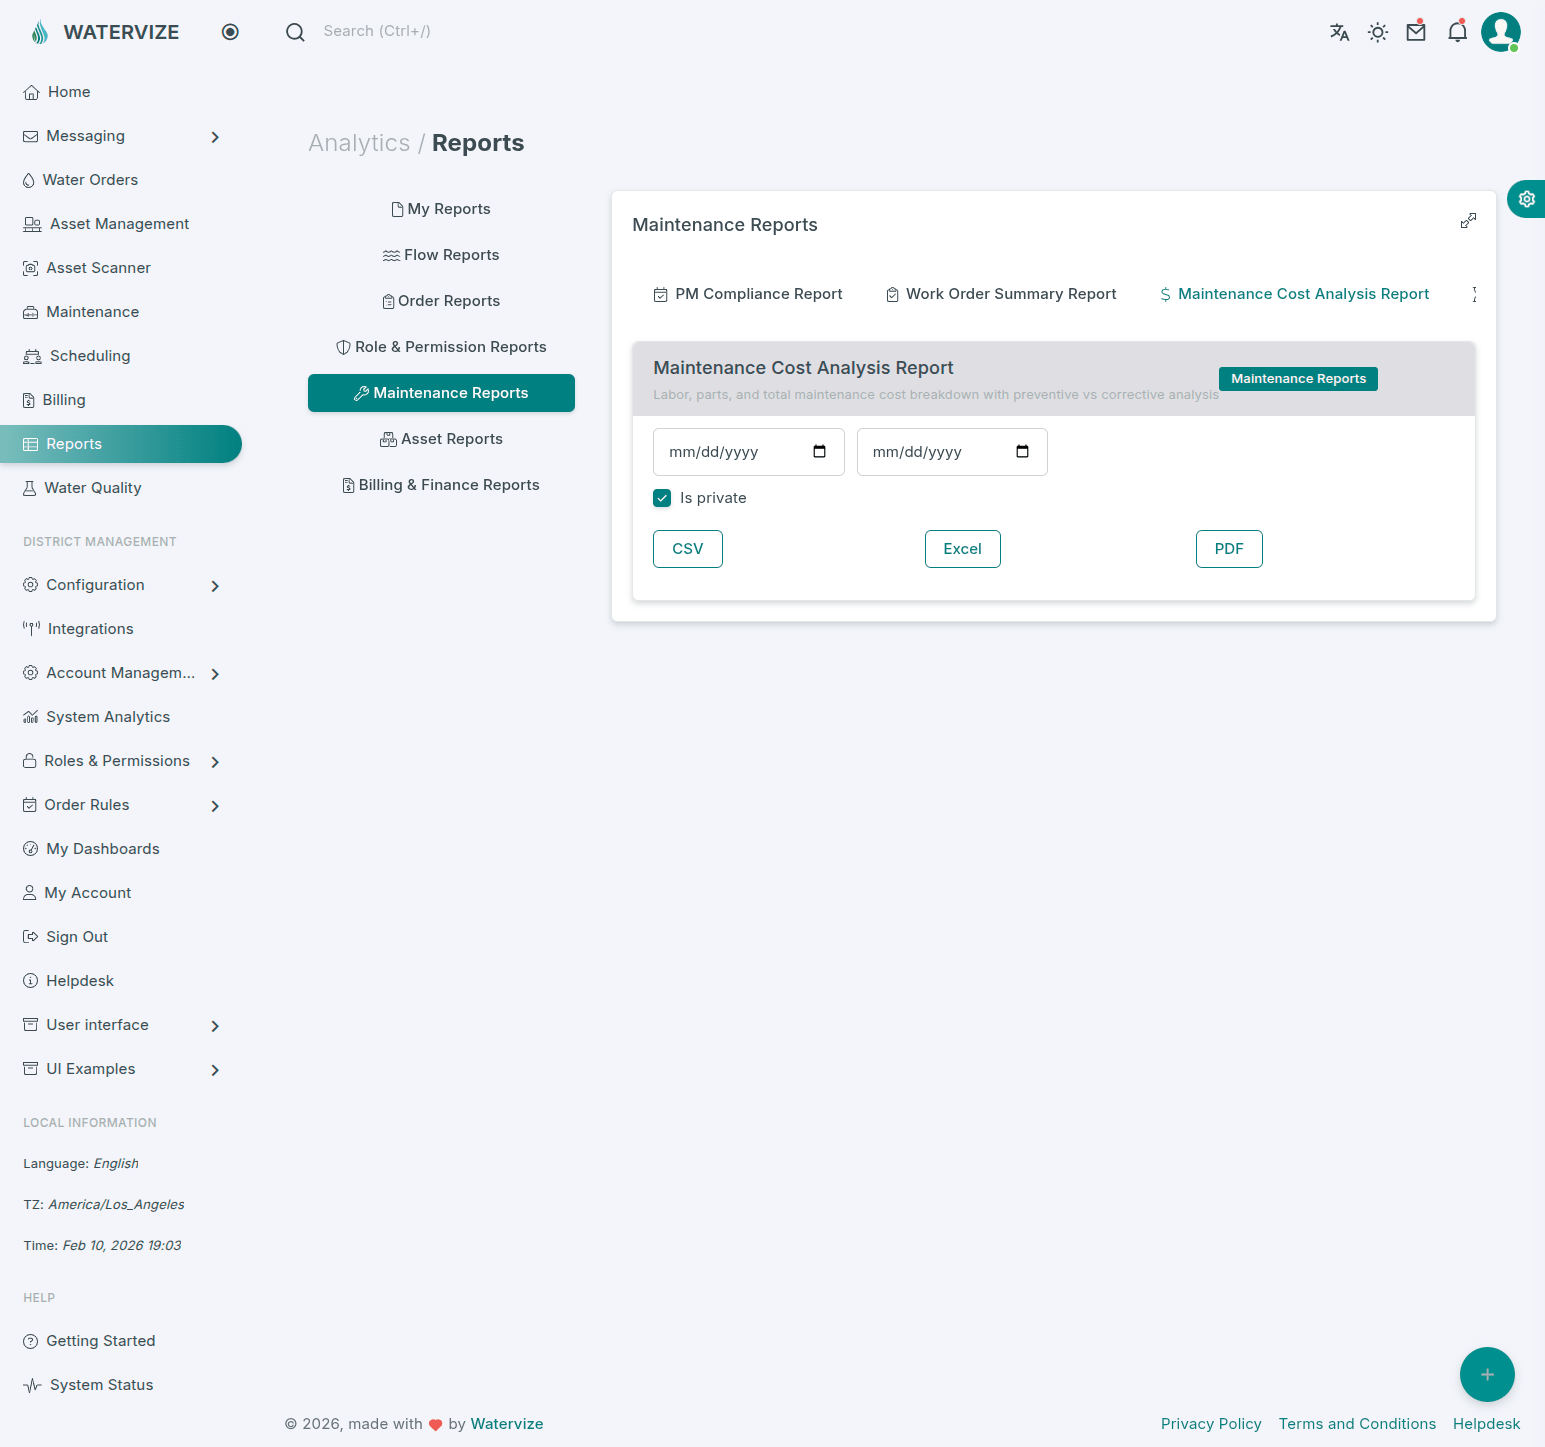Open the settings gear on right edge
The height and width of the screenshot is (1447, 1545).
[1526, 199]
